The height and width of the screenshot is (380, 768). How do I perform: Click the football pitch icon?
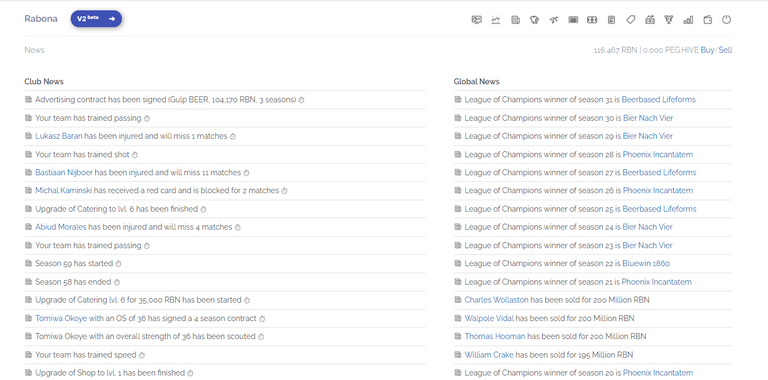click(x=592, y=20)
